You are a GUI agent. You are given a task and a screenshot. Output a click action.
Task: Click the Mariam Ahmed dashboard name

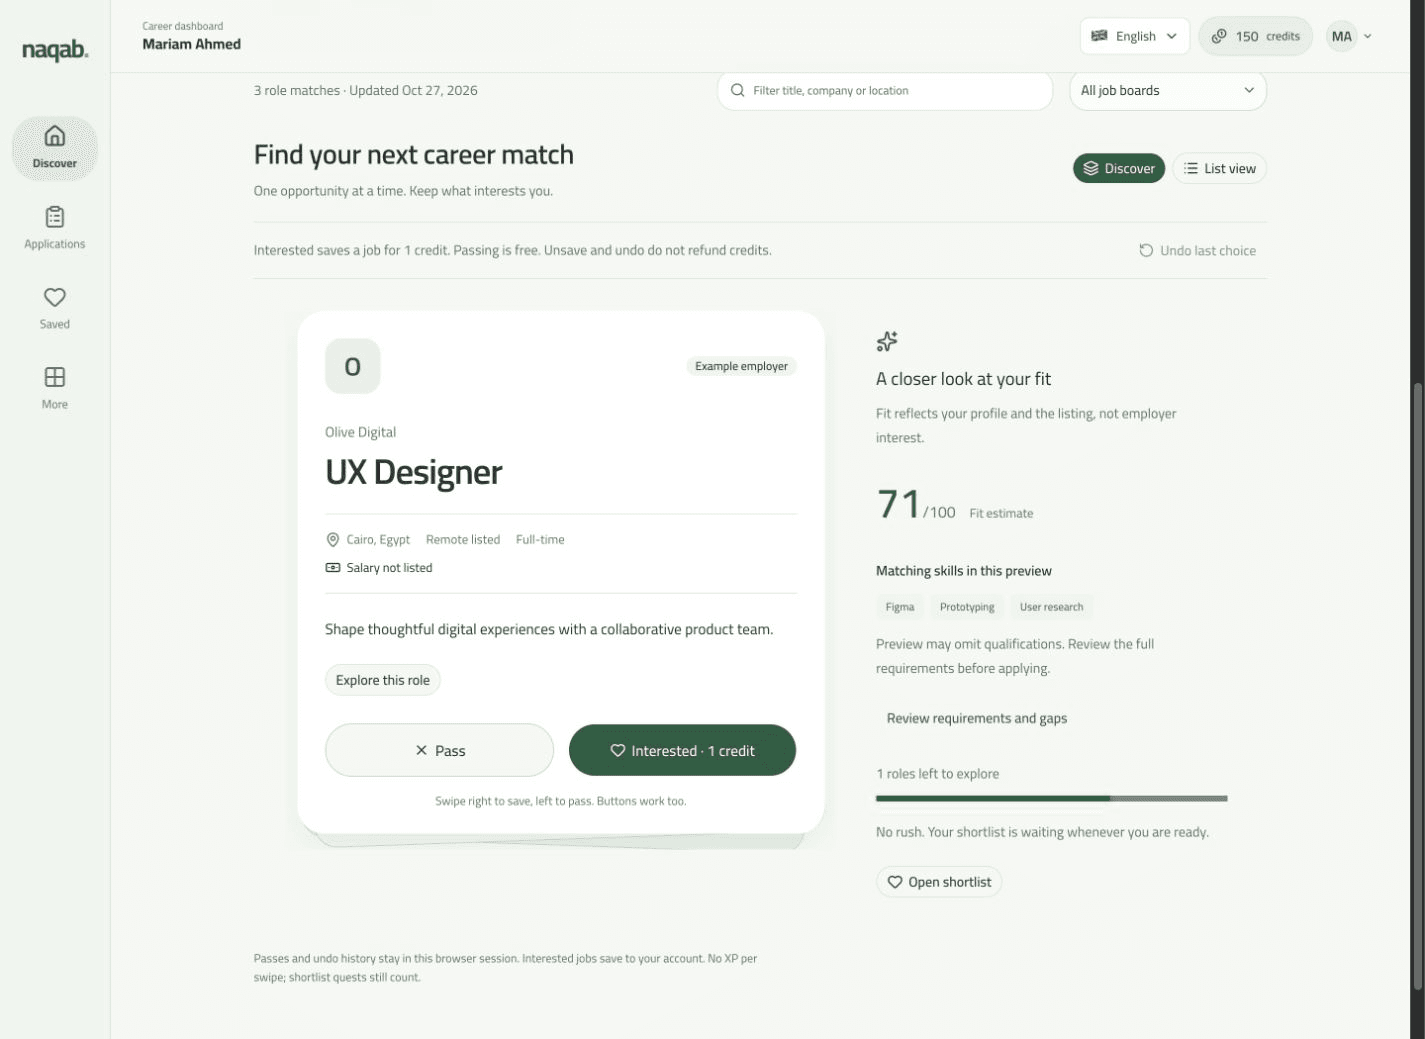(191, 44)
